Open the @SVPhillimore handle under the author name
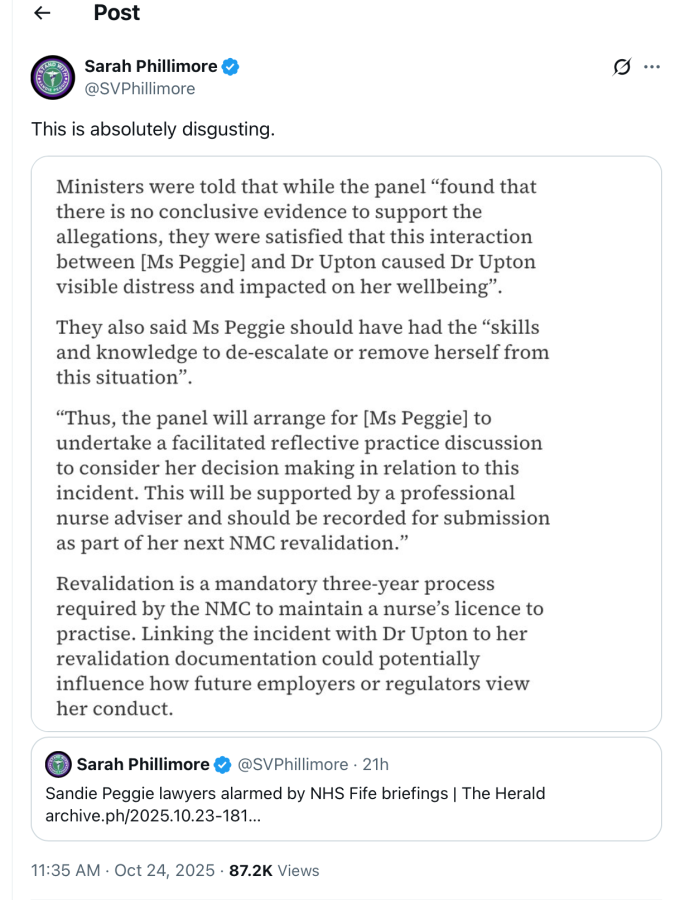 click(140, 89)
